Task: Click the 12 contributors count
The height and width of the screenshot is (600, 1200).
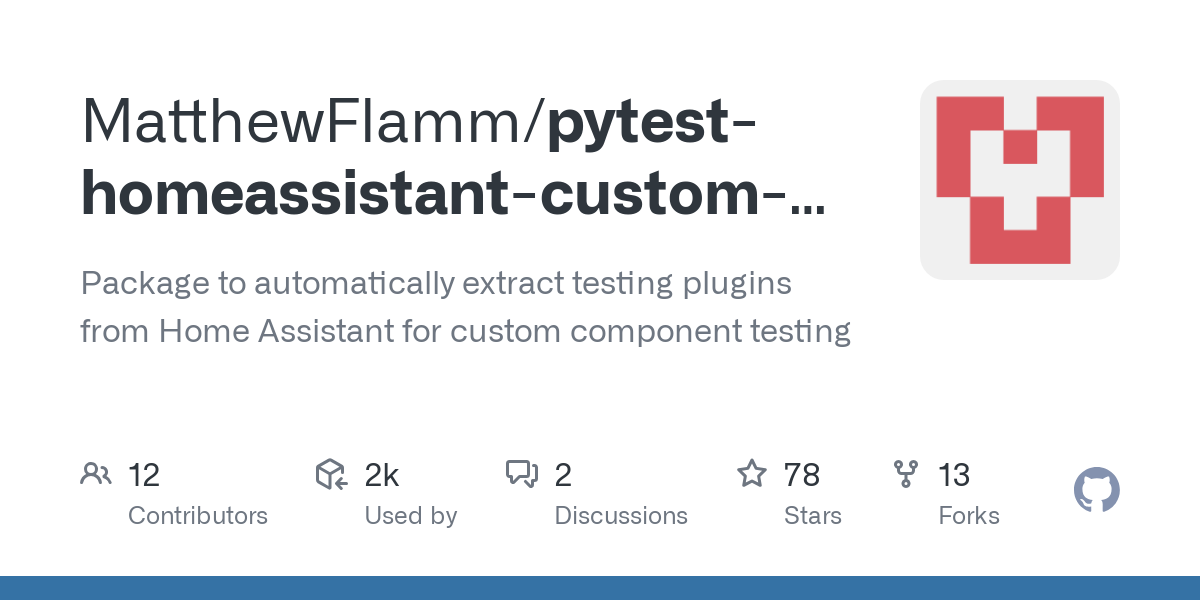Action: point(144,475)
